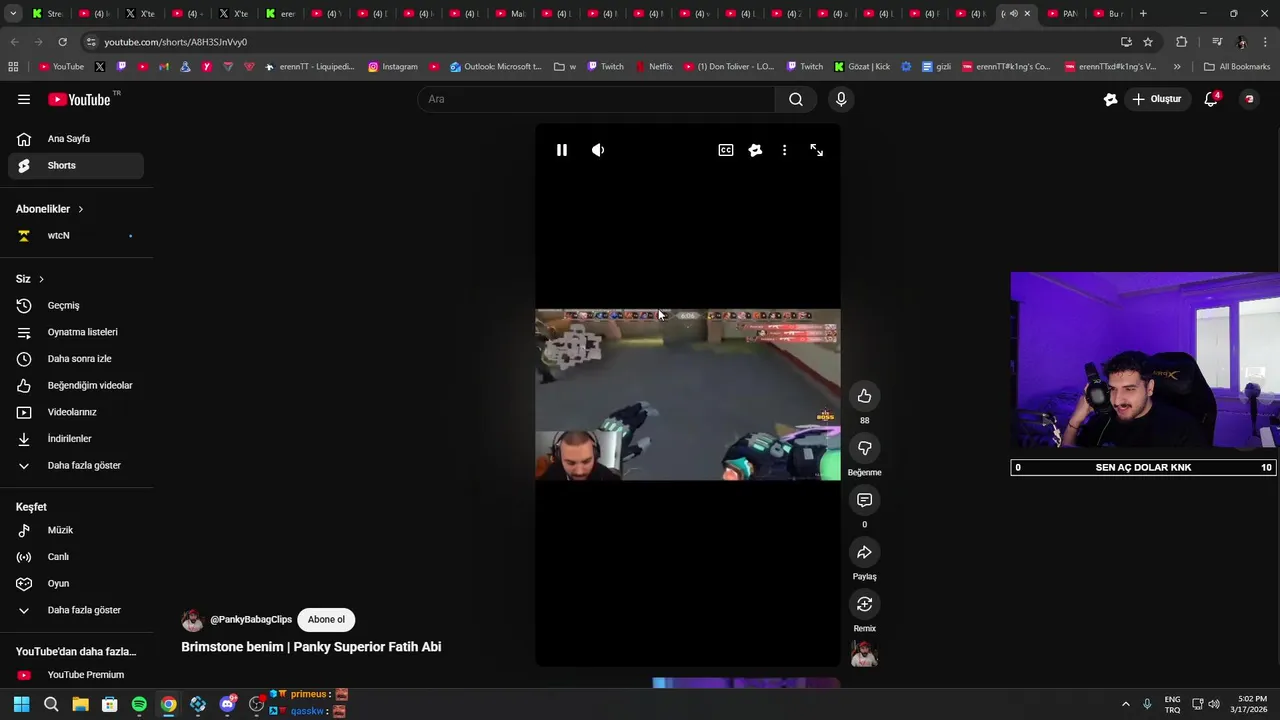Start voice search with microphone
This screenshot has width=1280, height=720.
tap(841, 99)
